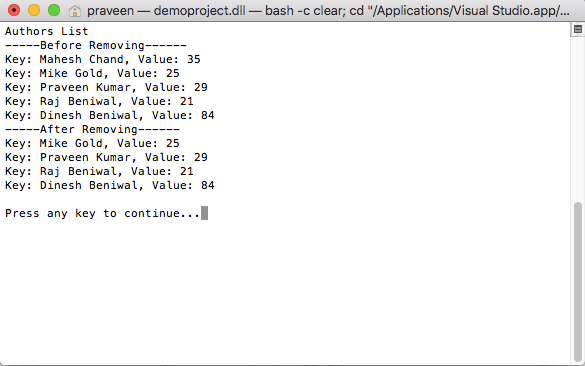Click the split pane icon above scrollbar

point(578,29)
